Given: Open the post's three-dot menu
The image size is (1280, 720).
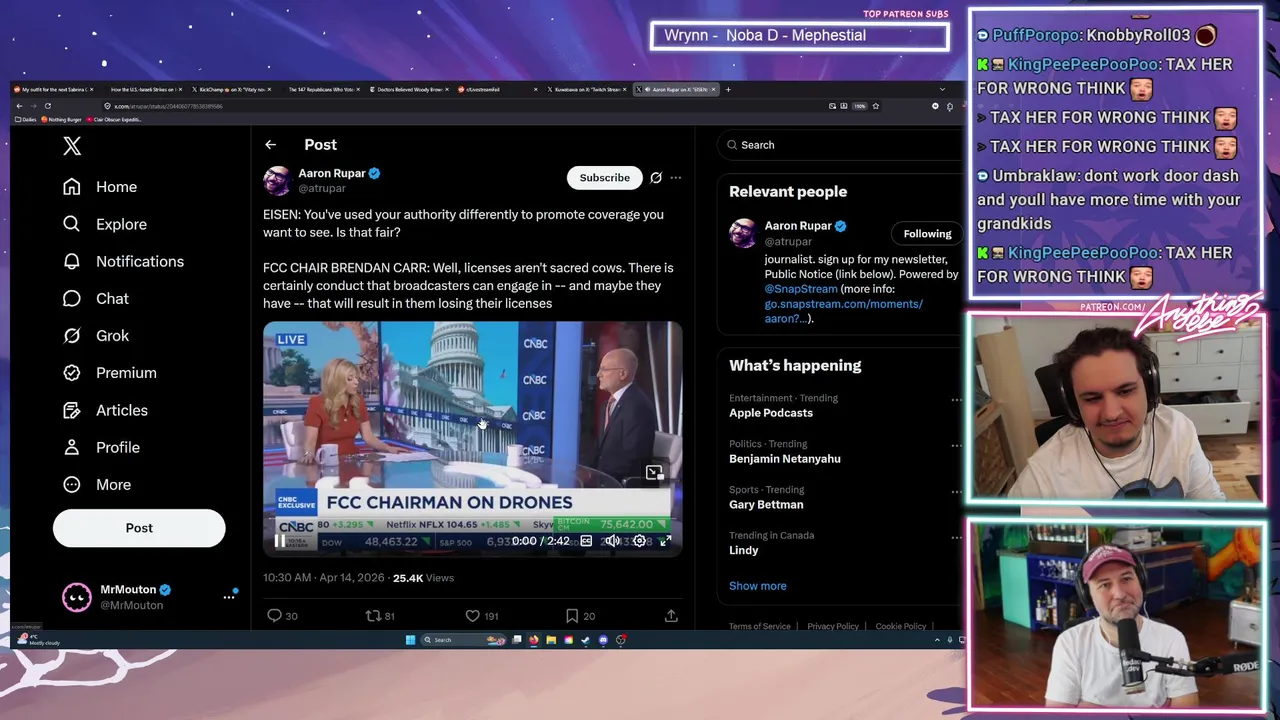Looking at the screenshot, I should tap(676, 178).
